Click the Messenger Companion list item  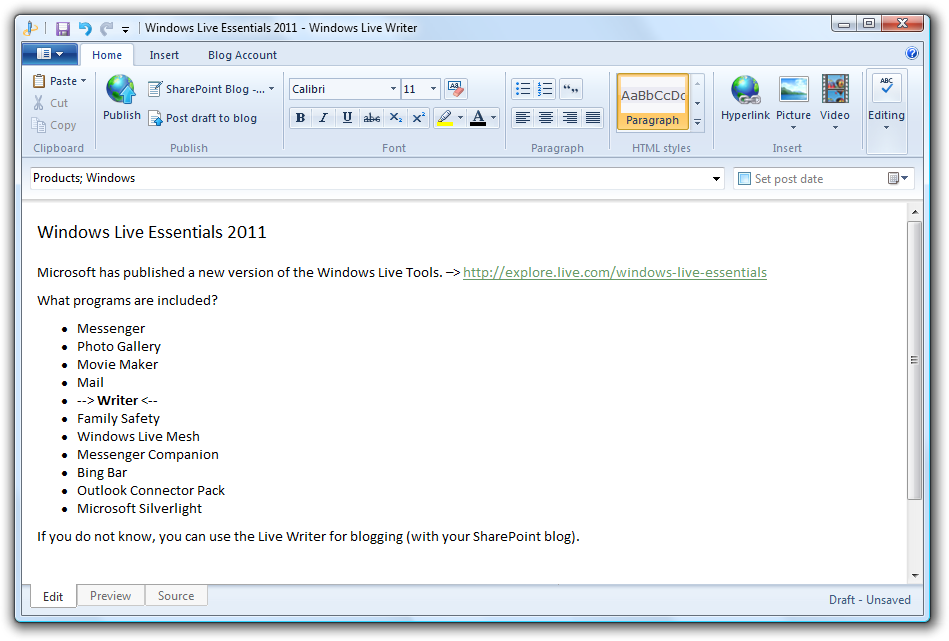(148, 455)
